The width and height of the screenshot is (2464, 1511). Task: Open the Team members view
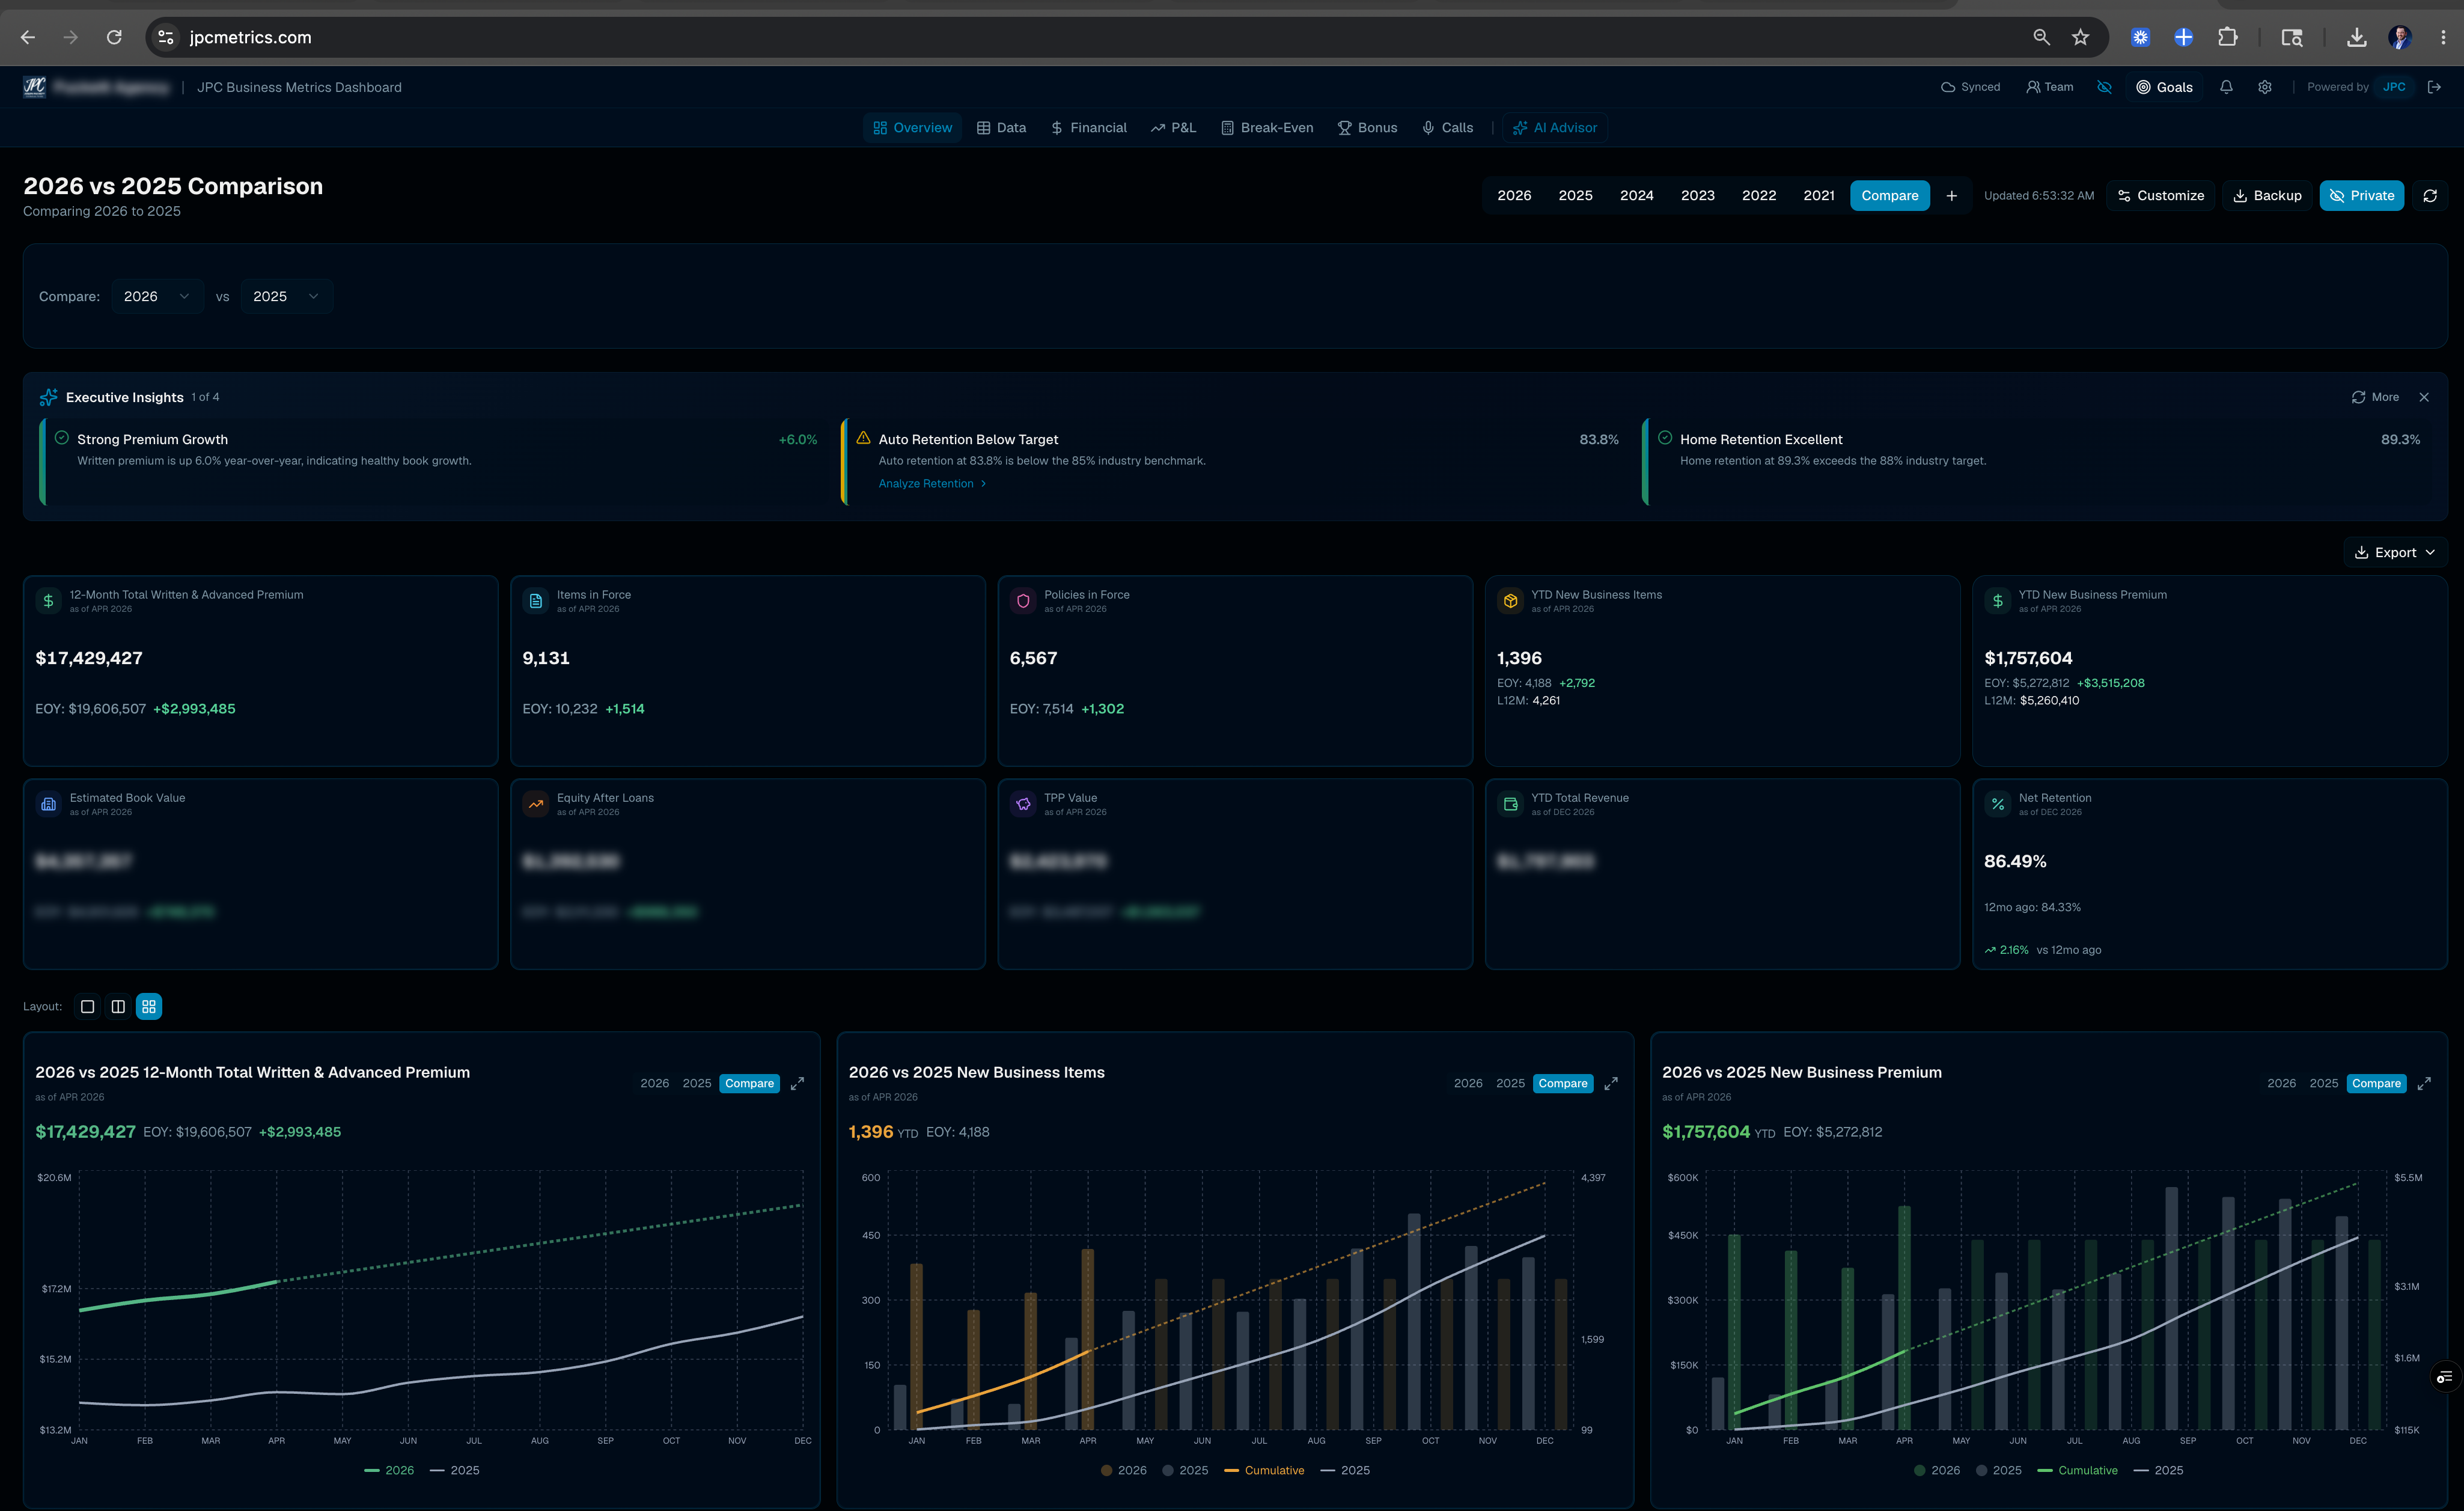pyautogui.click(x=2049, y=87)
